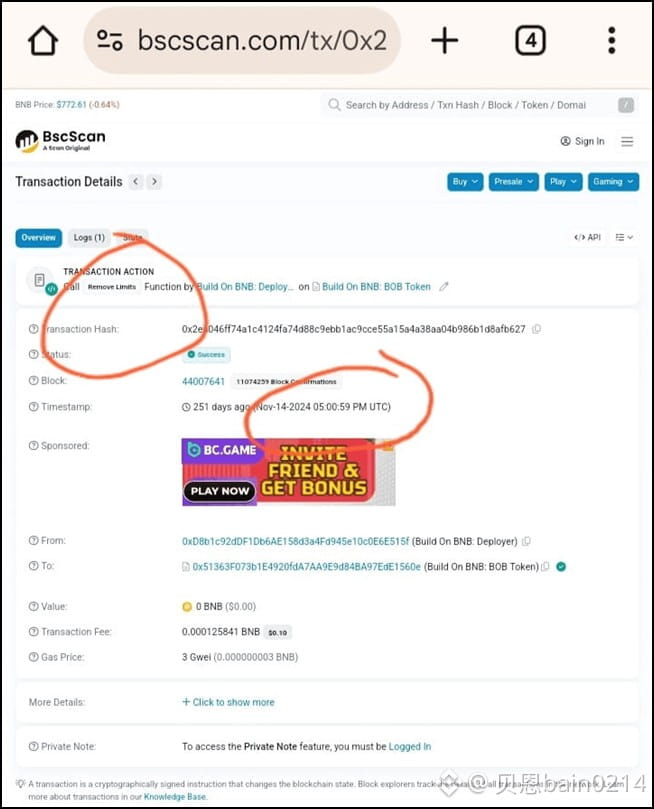The image size is (654, 809).
Task: Click the Remove Limits function badge
Action: click(111, 287)
